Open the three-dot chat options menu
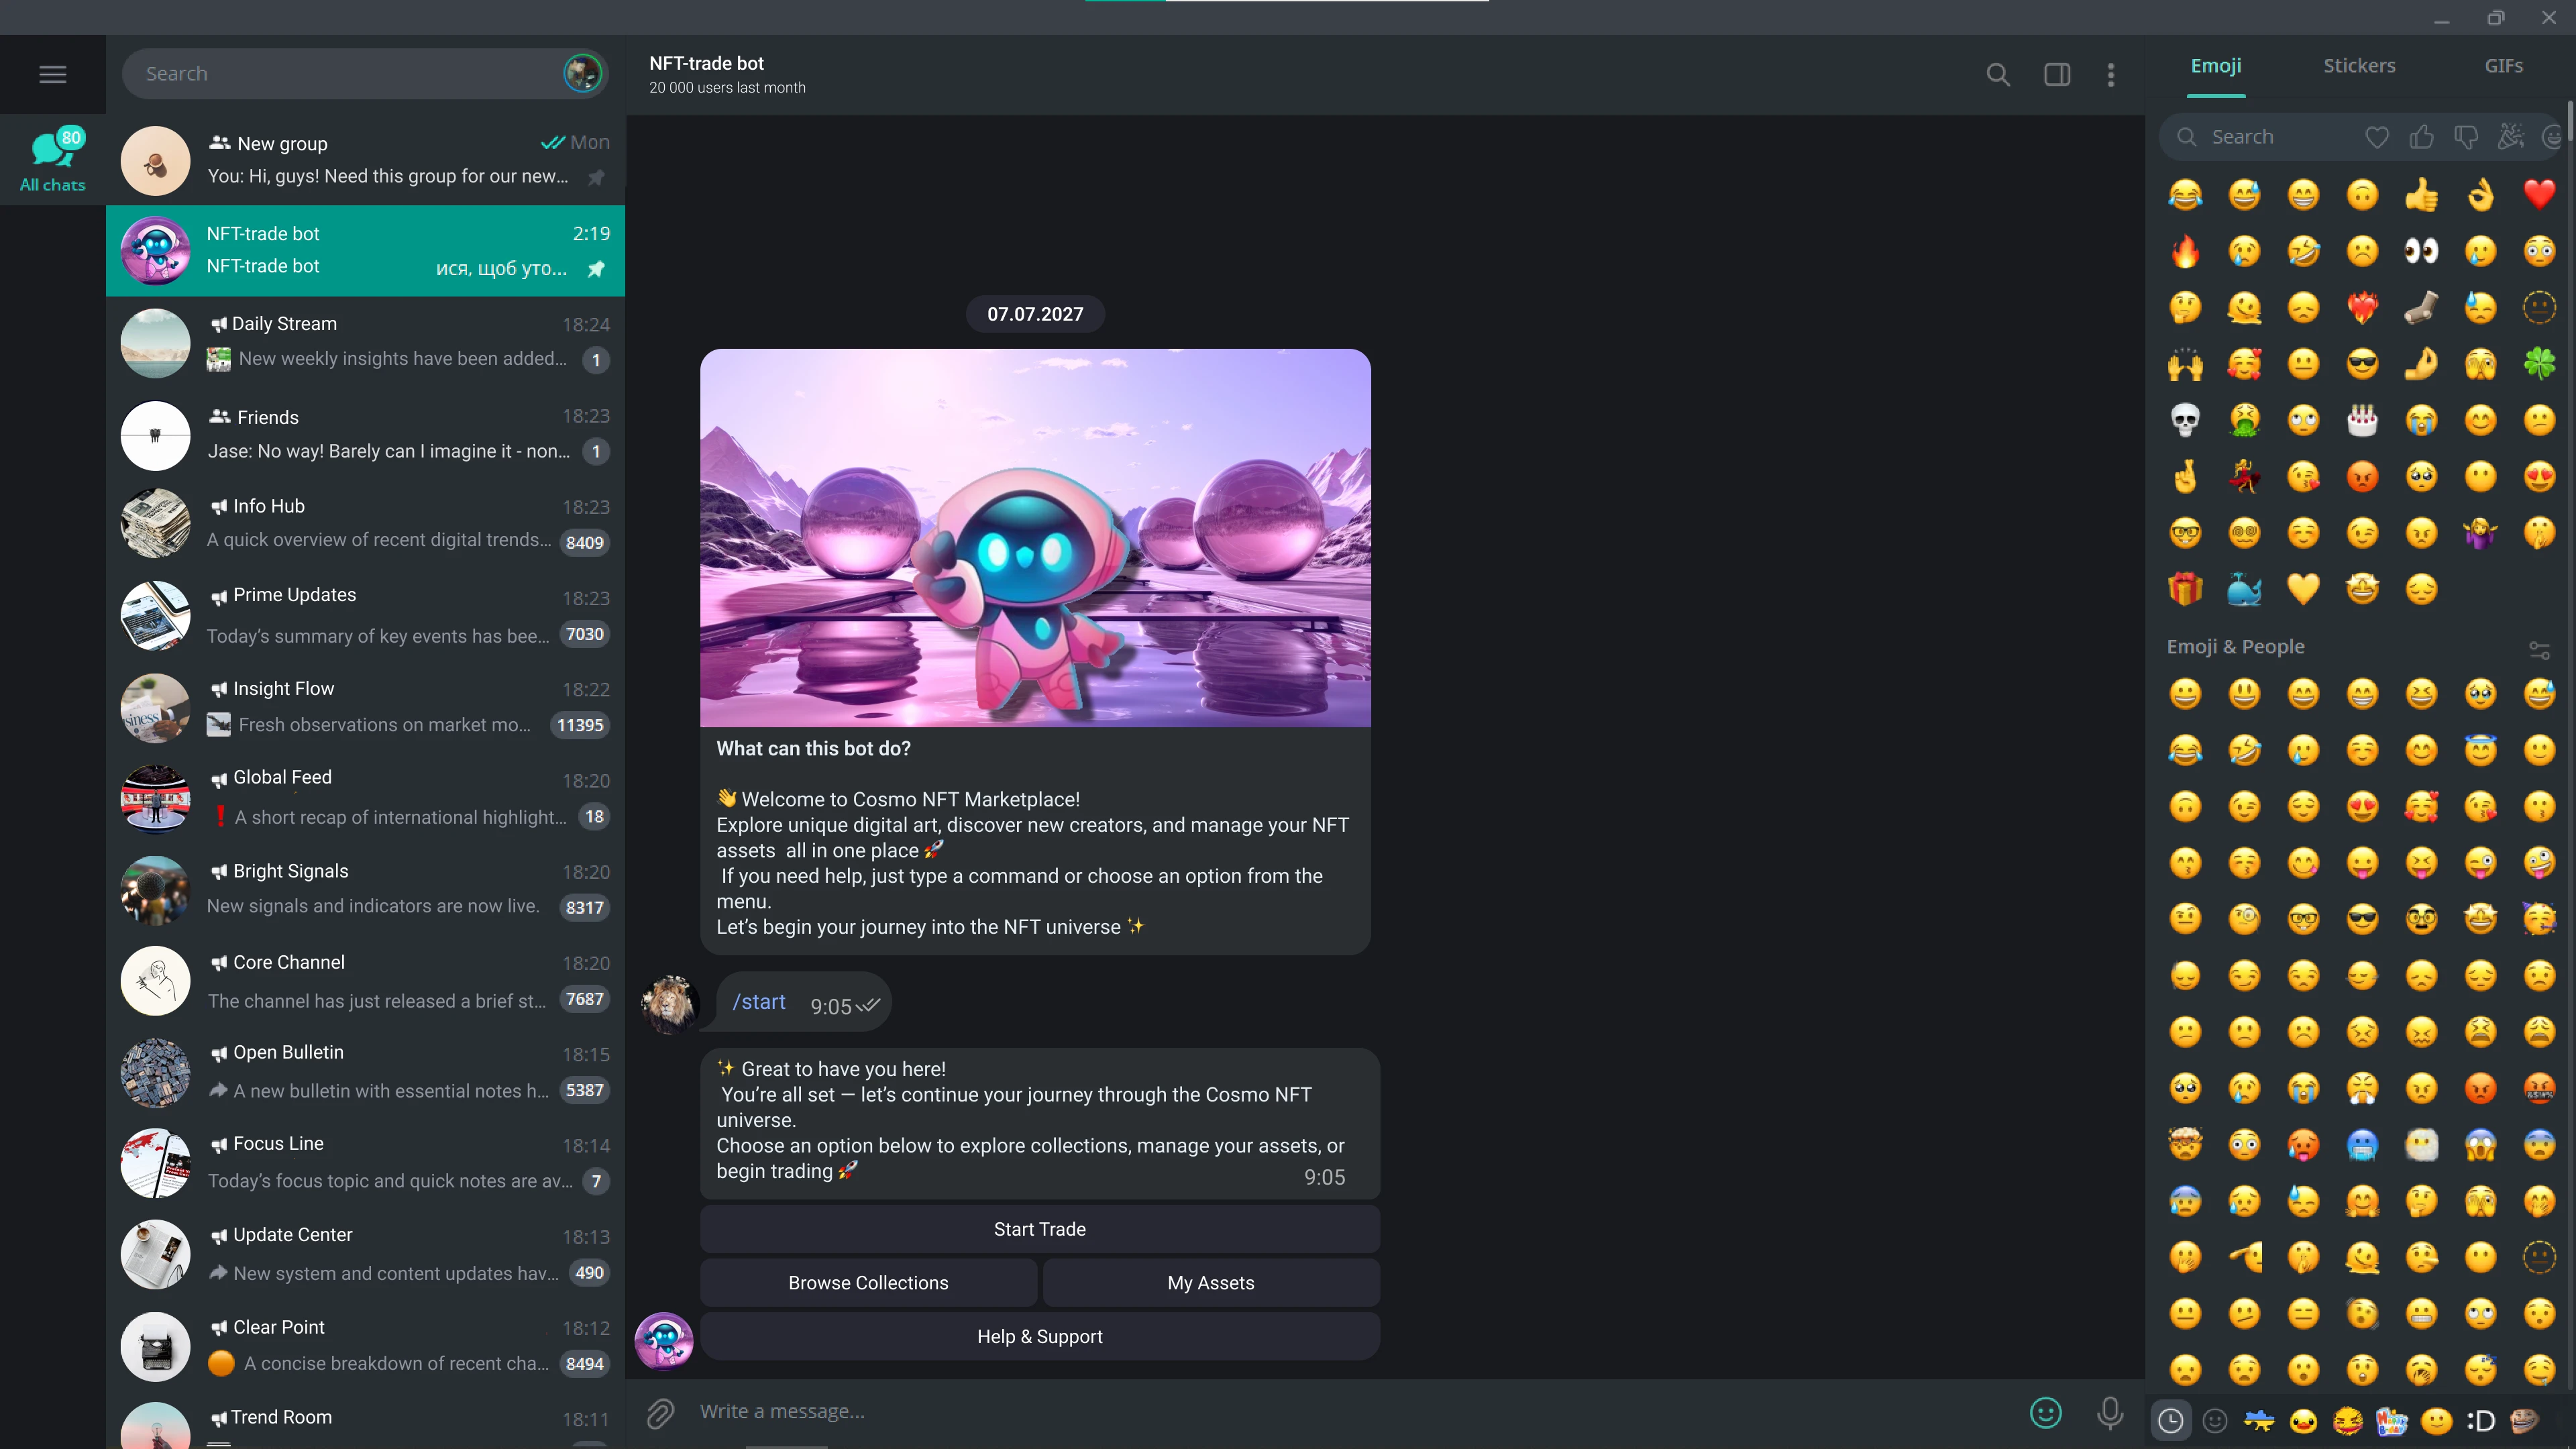This screenshot has height=1449, width=2576. 2110,74
